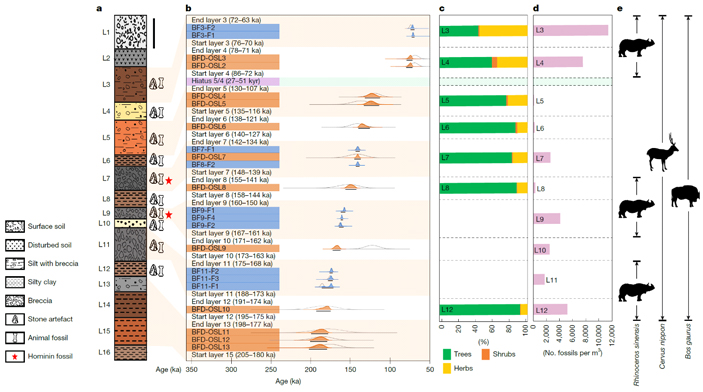
Task: Click the pink L4 fossil density bar
Action: (x=558, y=62)
